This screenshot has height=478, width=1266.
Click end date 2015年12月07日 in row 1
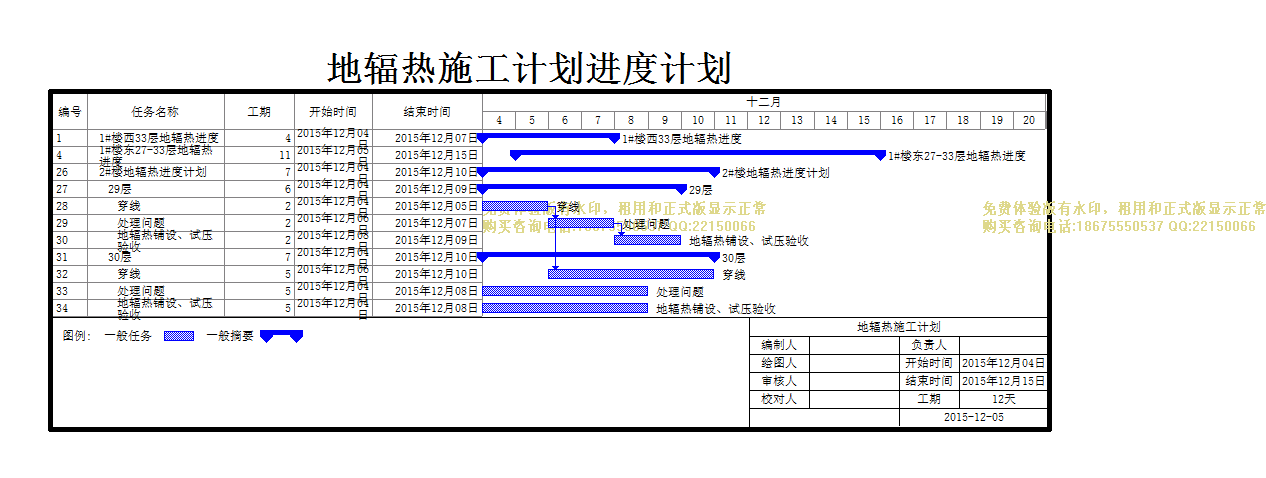[437, 138]
